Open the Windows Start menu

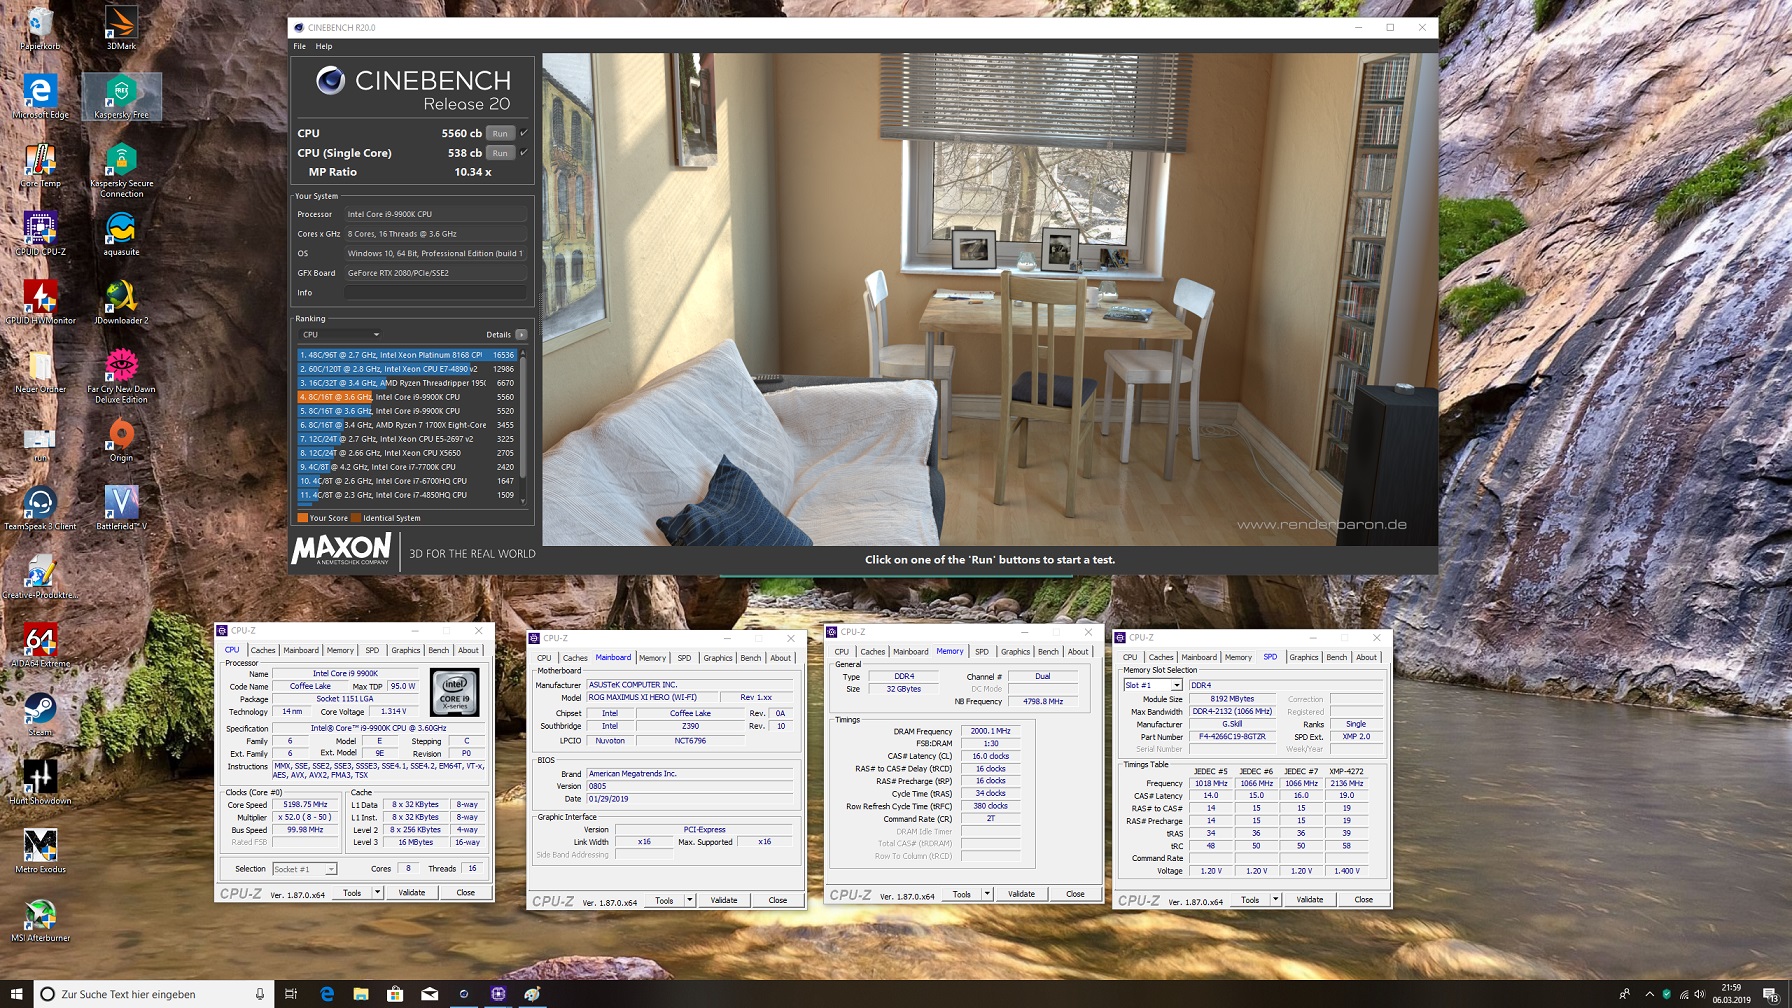click(x=16, y=994)
